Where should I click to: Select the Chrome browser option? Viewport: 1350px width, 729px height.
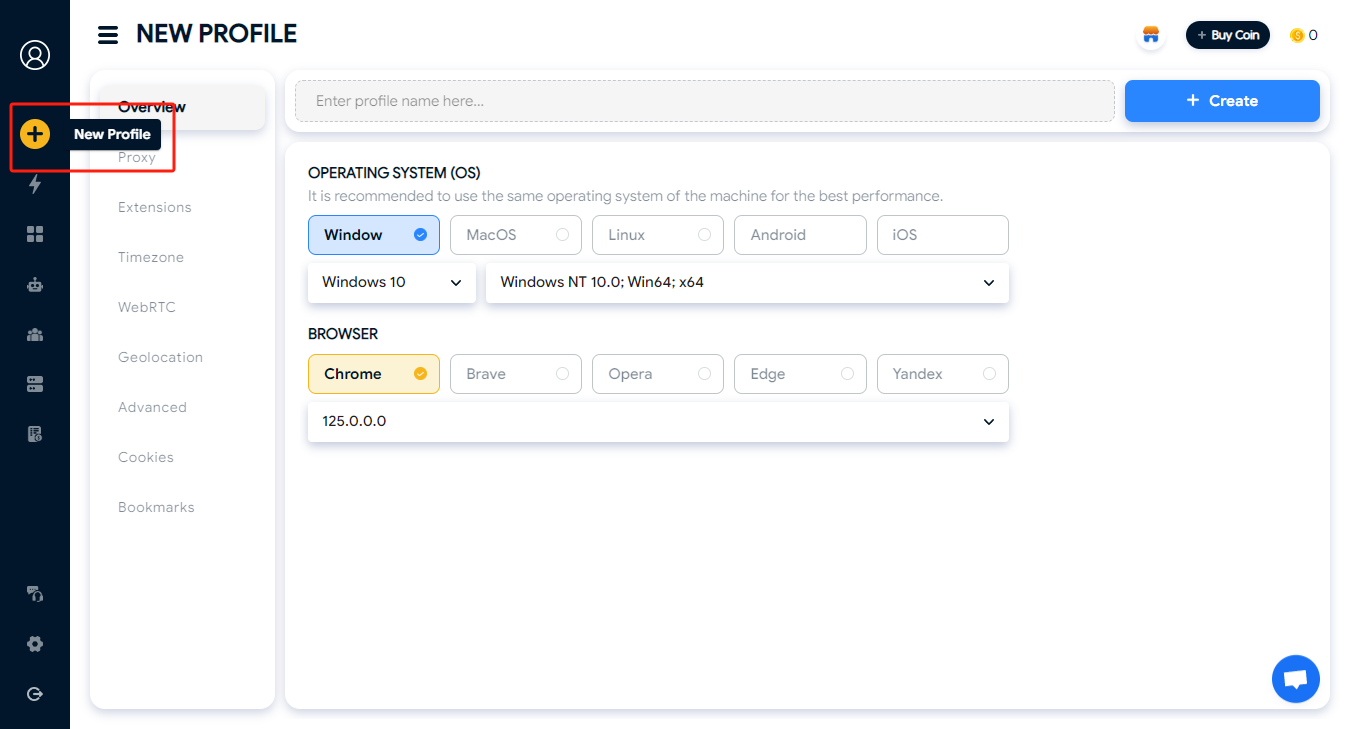[374, 374]
